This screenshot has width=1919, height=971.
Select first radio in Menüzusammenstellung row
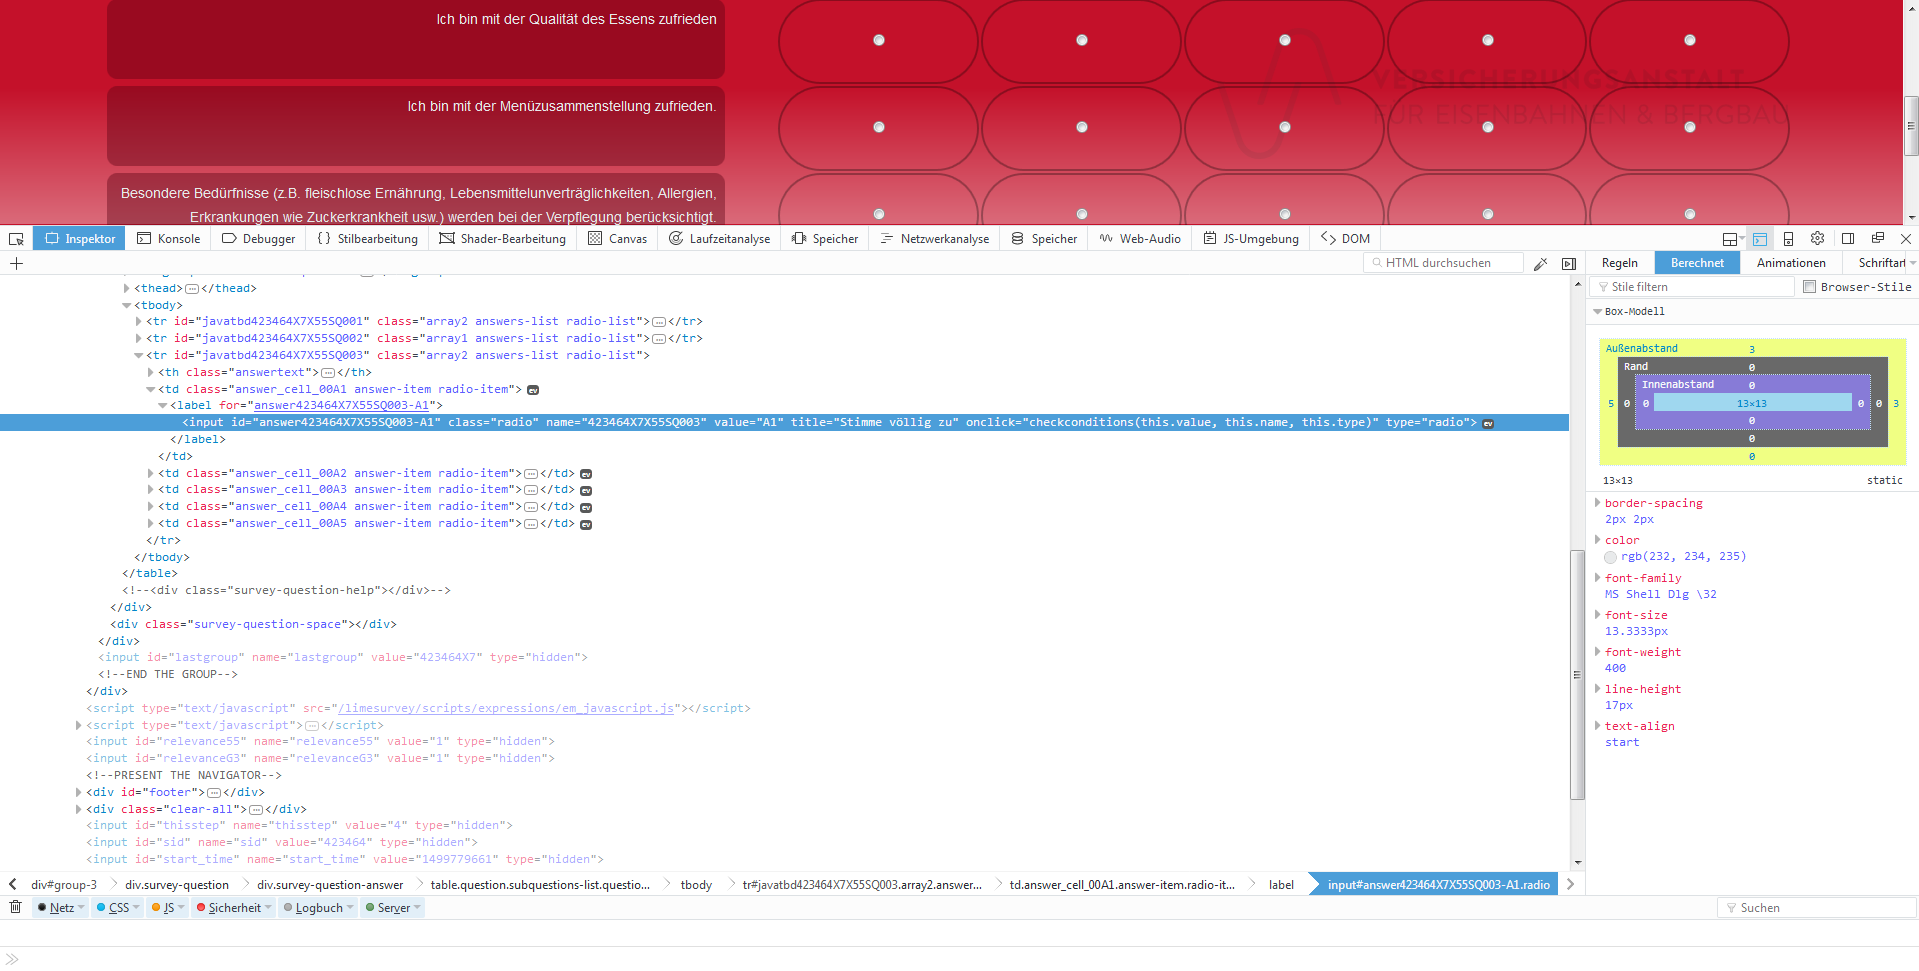pyautogui.click(x=878, y=127)
